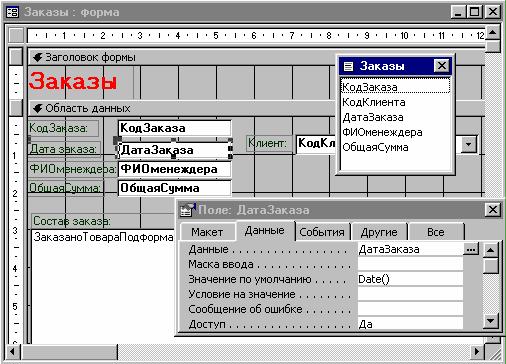The height and width of the screenshot is (364, 506).
Task: Click the form selector box beside ruler
Action: pos(16,35)
